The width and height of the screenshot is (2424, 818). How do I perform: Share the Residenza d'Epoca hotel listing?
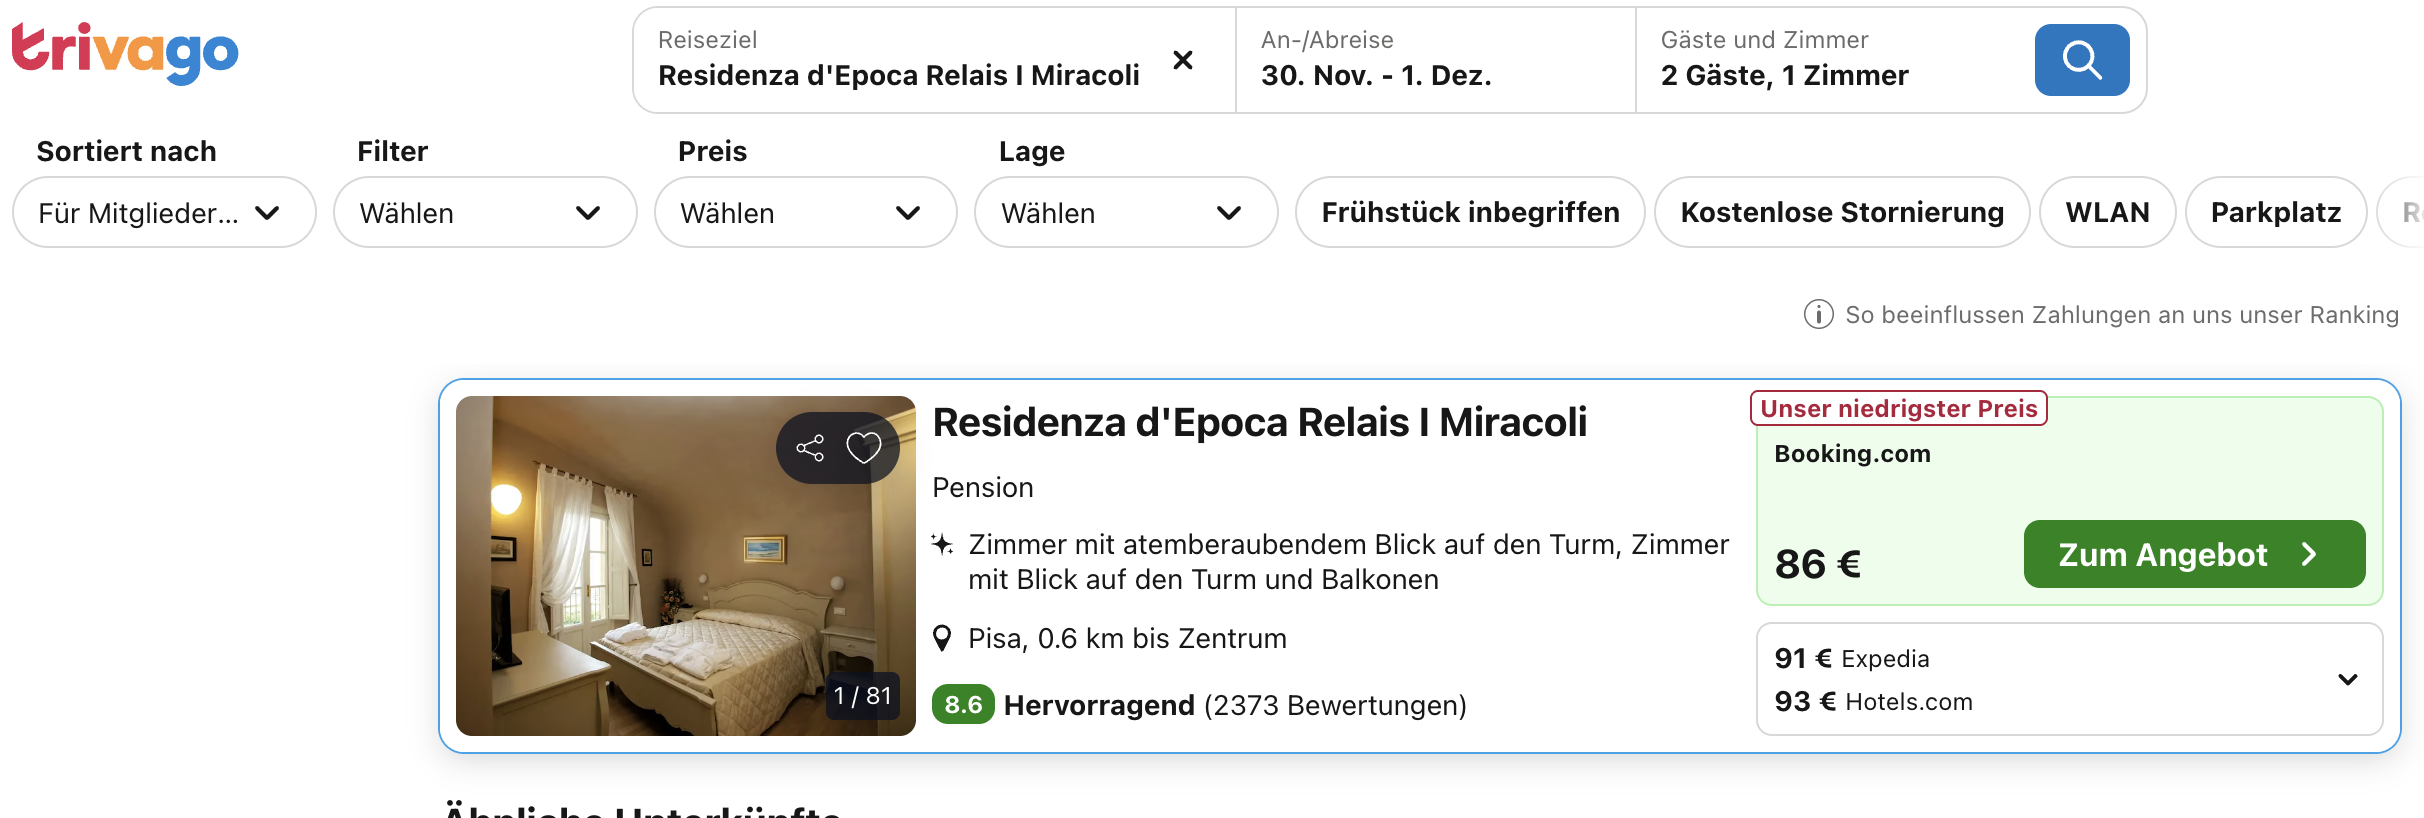810,448
